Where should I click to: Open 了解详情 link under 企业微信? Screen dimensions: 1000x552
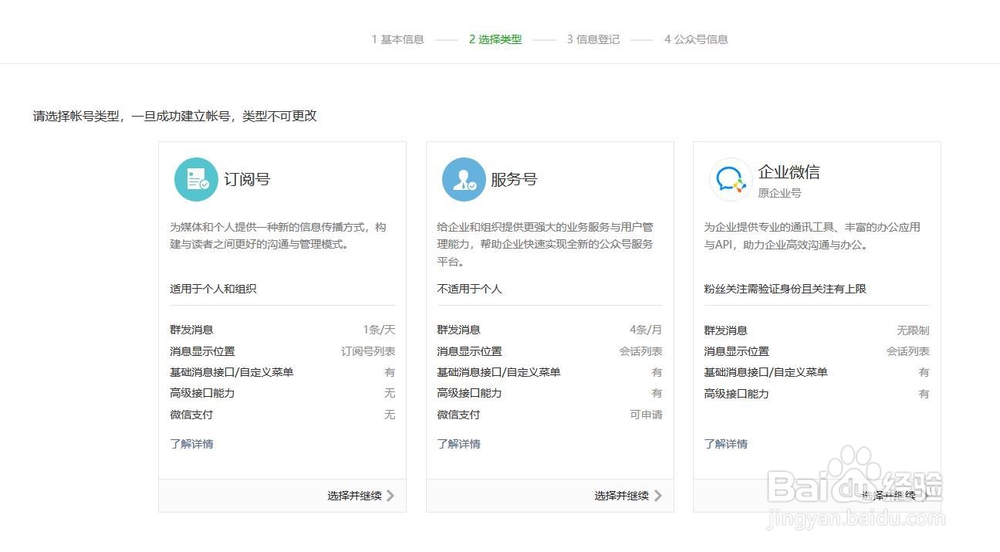click(725, 444)
